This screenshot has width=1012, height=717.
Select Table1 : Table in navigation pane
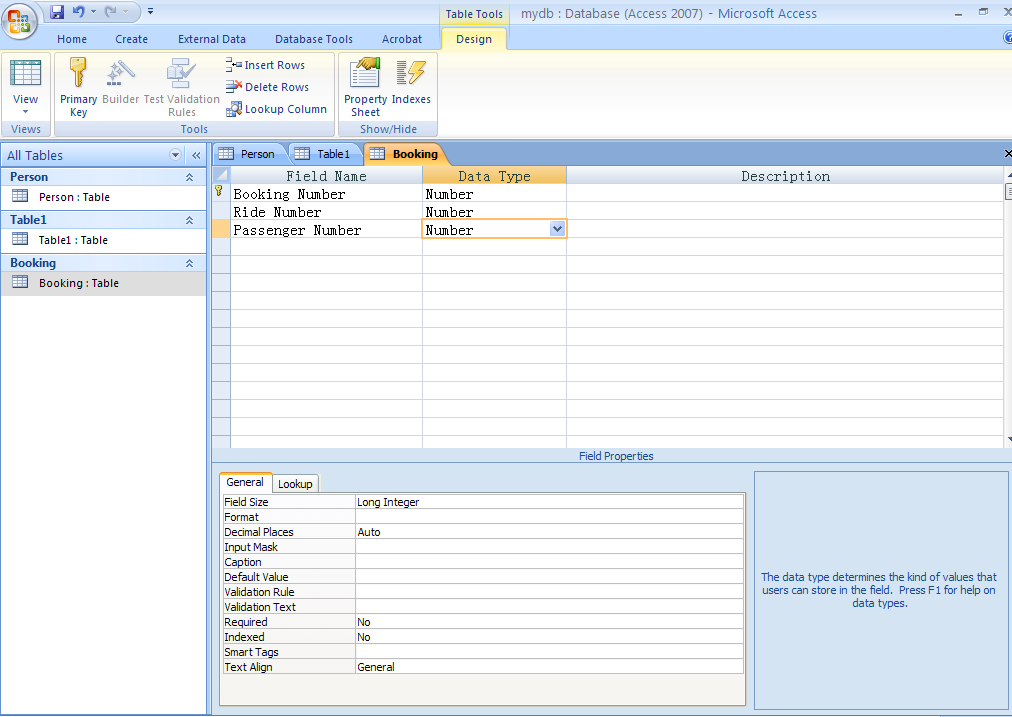click(x=73, y=240)
